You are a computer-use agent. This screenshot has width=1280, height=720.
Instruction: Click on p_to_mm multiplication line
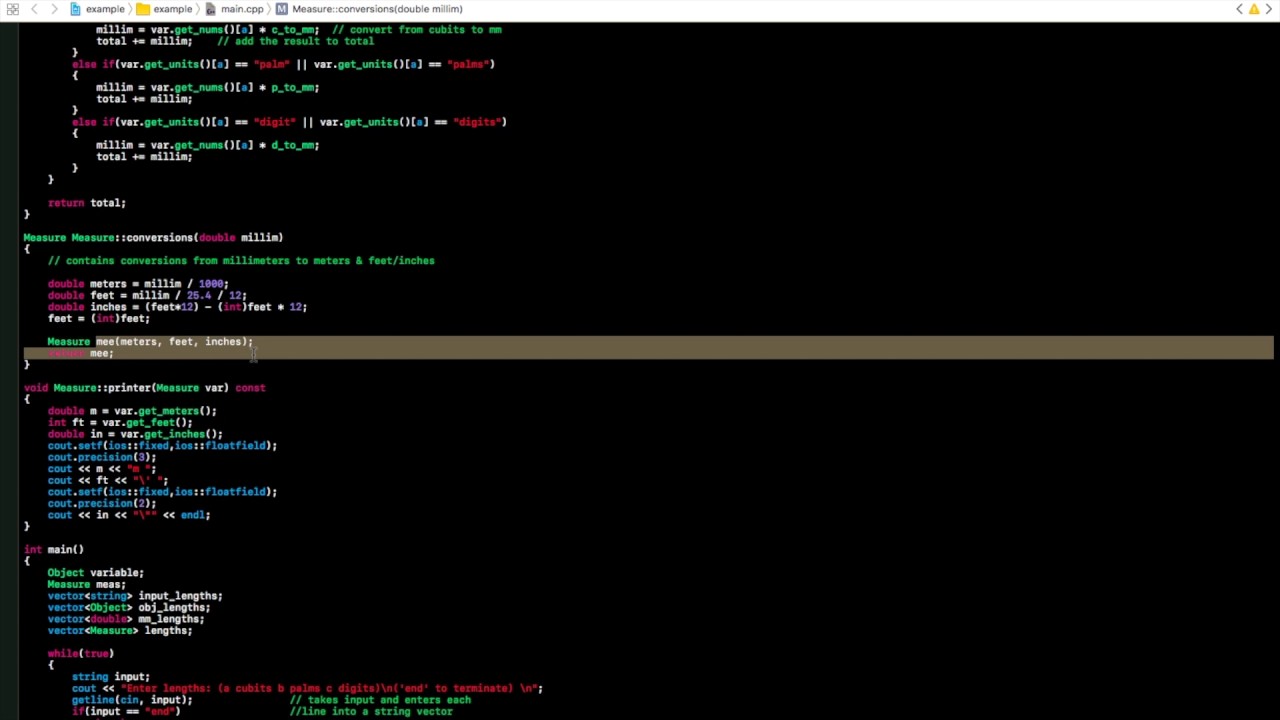pos(208,87)
